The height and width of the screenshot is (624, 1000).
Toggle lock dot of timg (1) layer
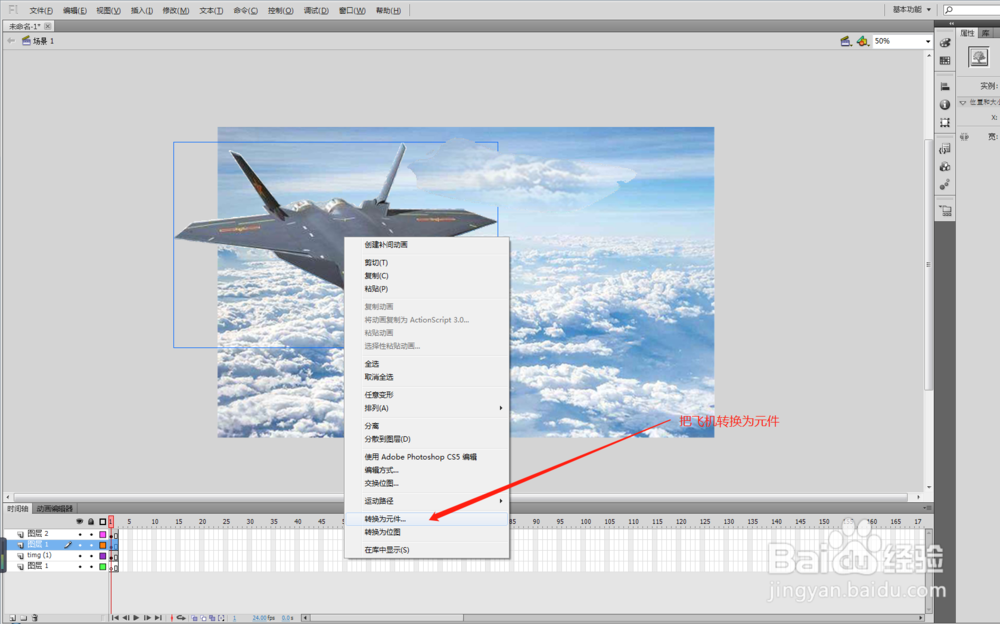pos(91,556)
